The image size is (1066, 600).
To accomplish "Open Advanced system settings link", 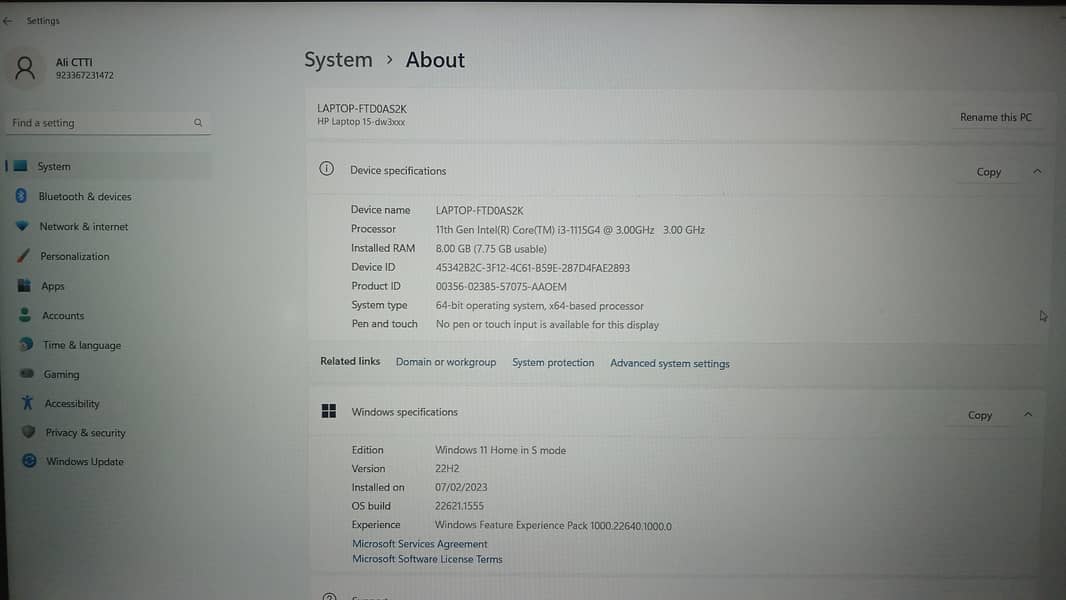I will click(669, 364).
